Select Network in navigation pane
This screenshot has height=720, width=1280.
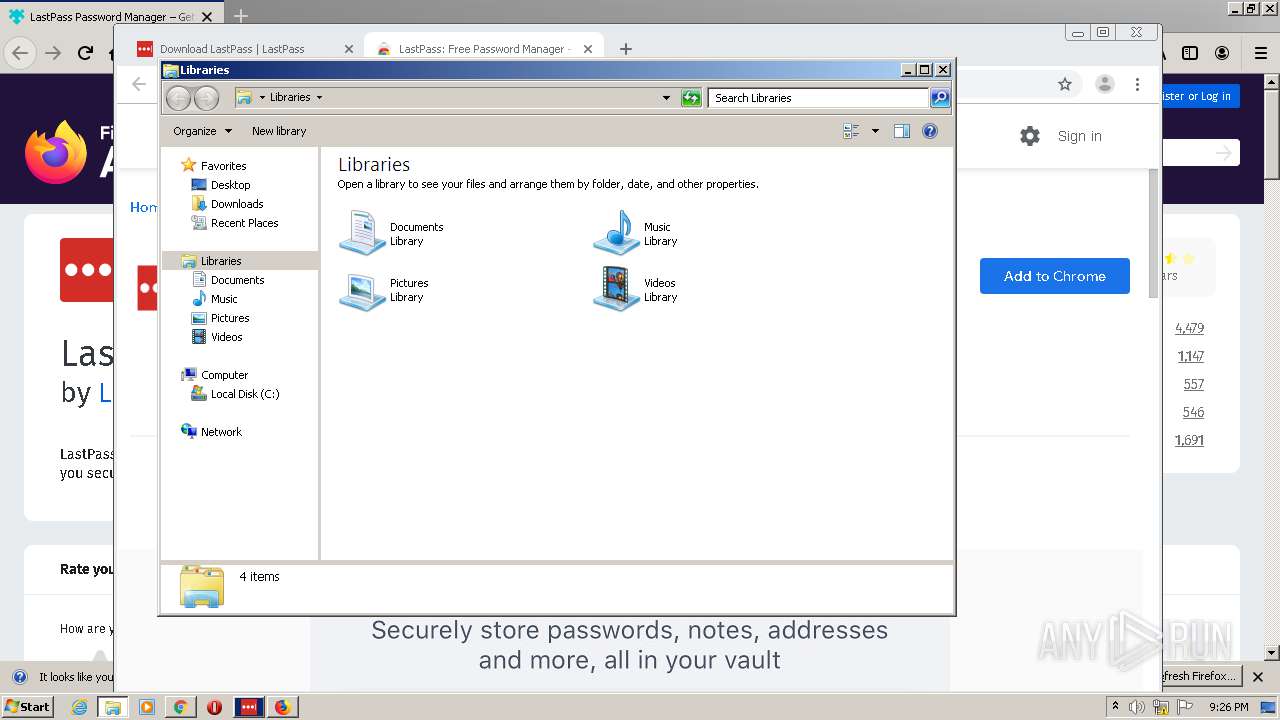click(x=221, y=432)
